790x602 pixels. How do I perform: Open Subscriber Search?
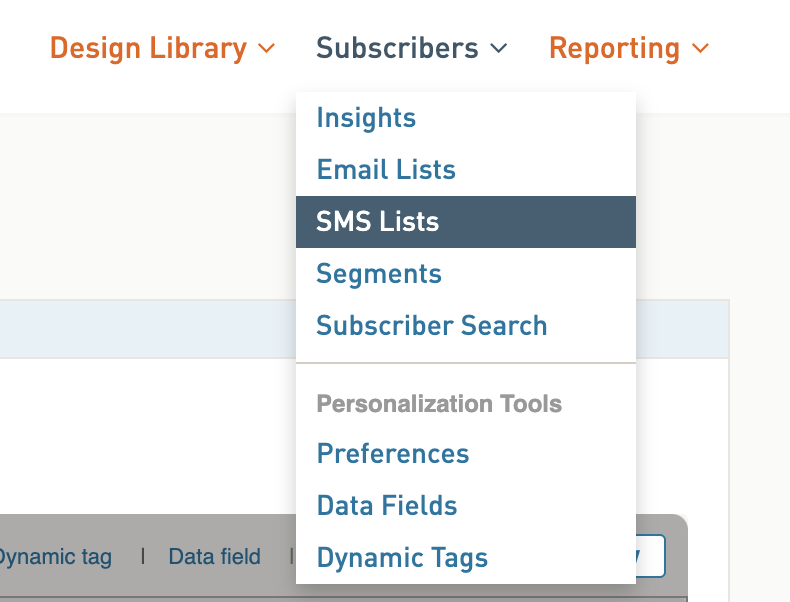pos(432,325)
